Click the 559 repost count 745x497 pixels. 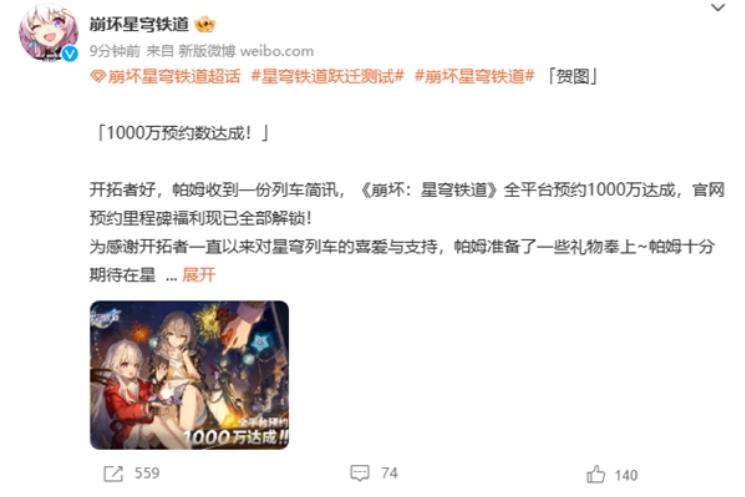pyautogui.click(x=147, y=473)
